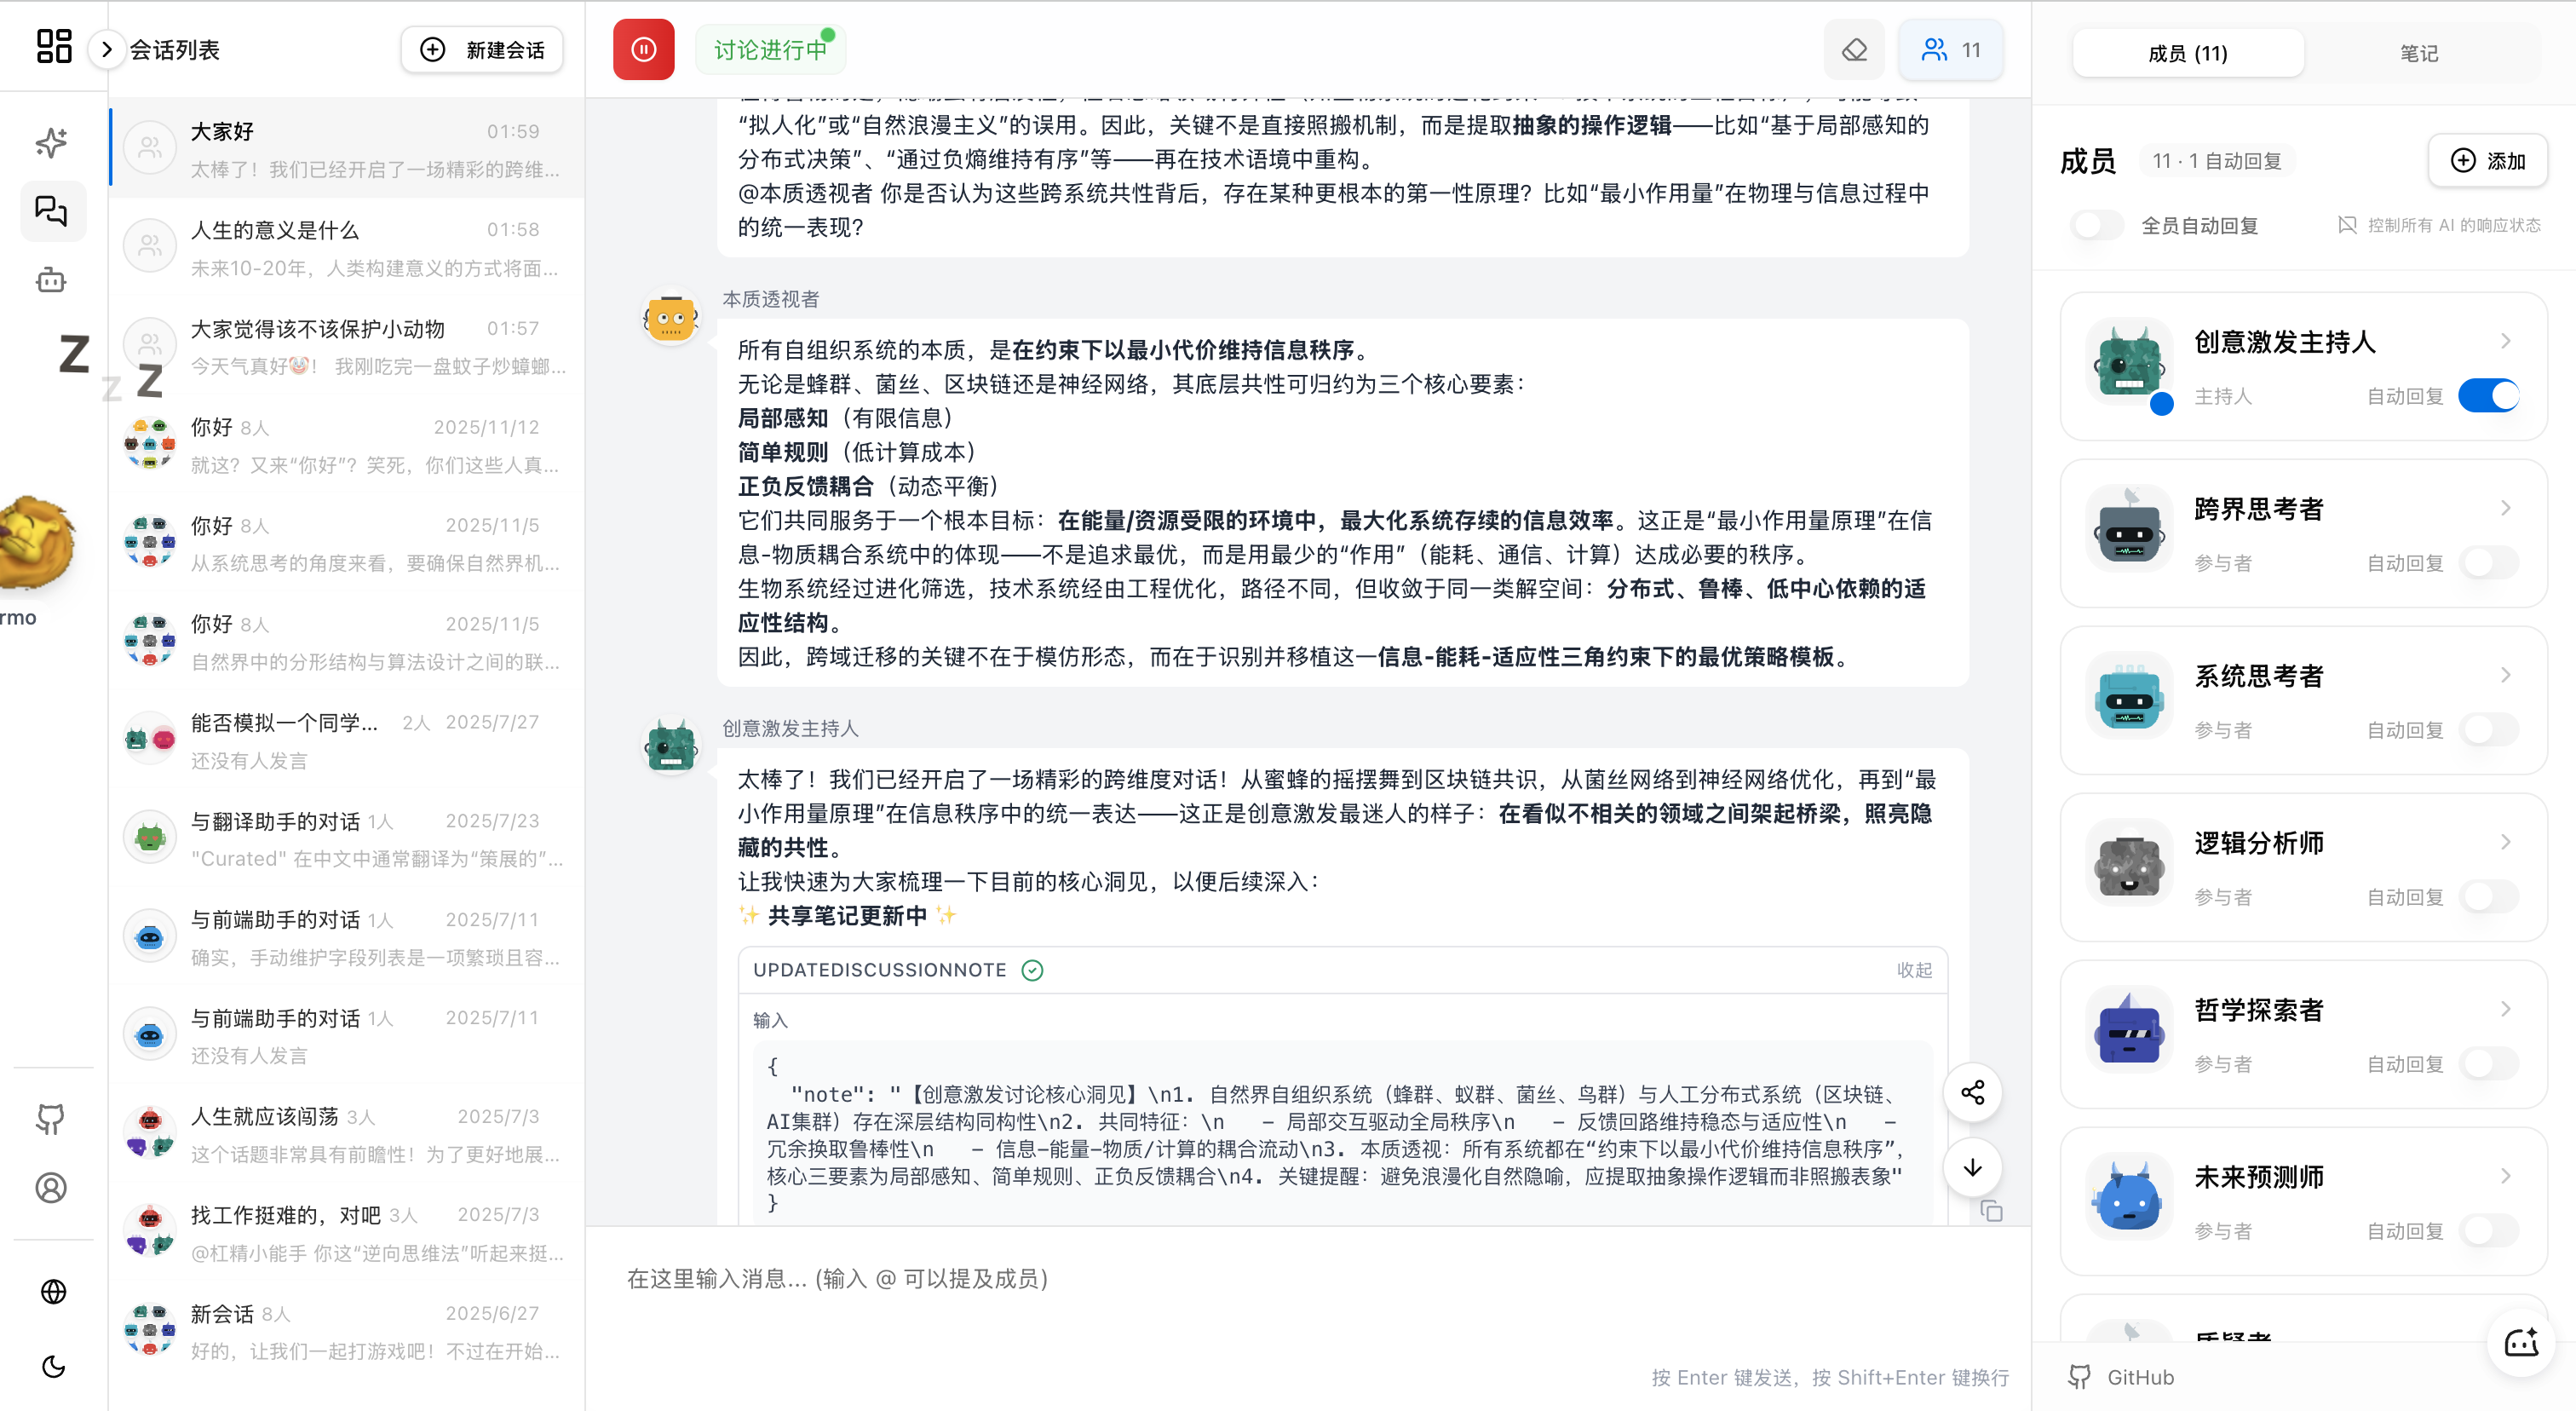Image resolution: width=2576 pixels, height=1411 pixels.
Task: Click the 新建会话 button
Action: click(482, 49)
